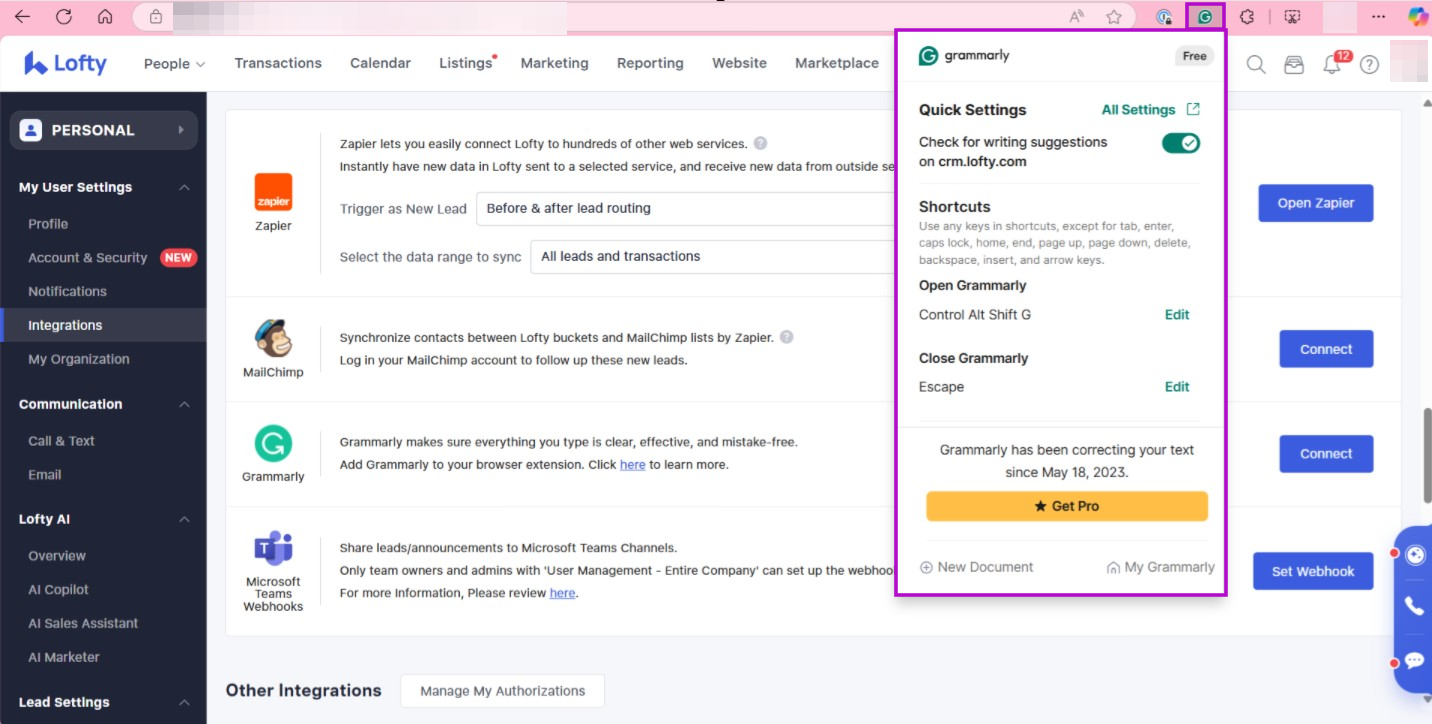This screenshot has width=1432, height=724.
Task: Disable Grammarly writing suggestions toggle
Action: pyautogui.click(x=1180, y=143)
